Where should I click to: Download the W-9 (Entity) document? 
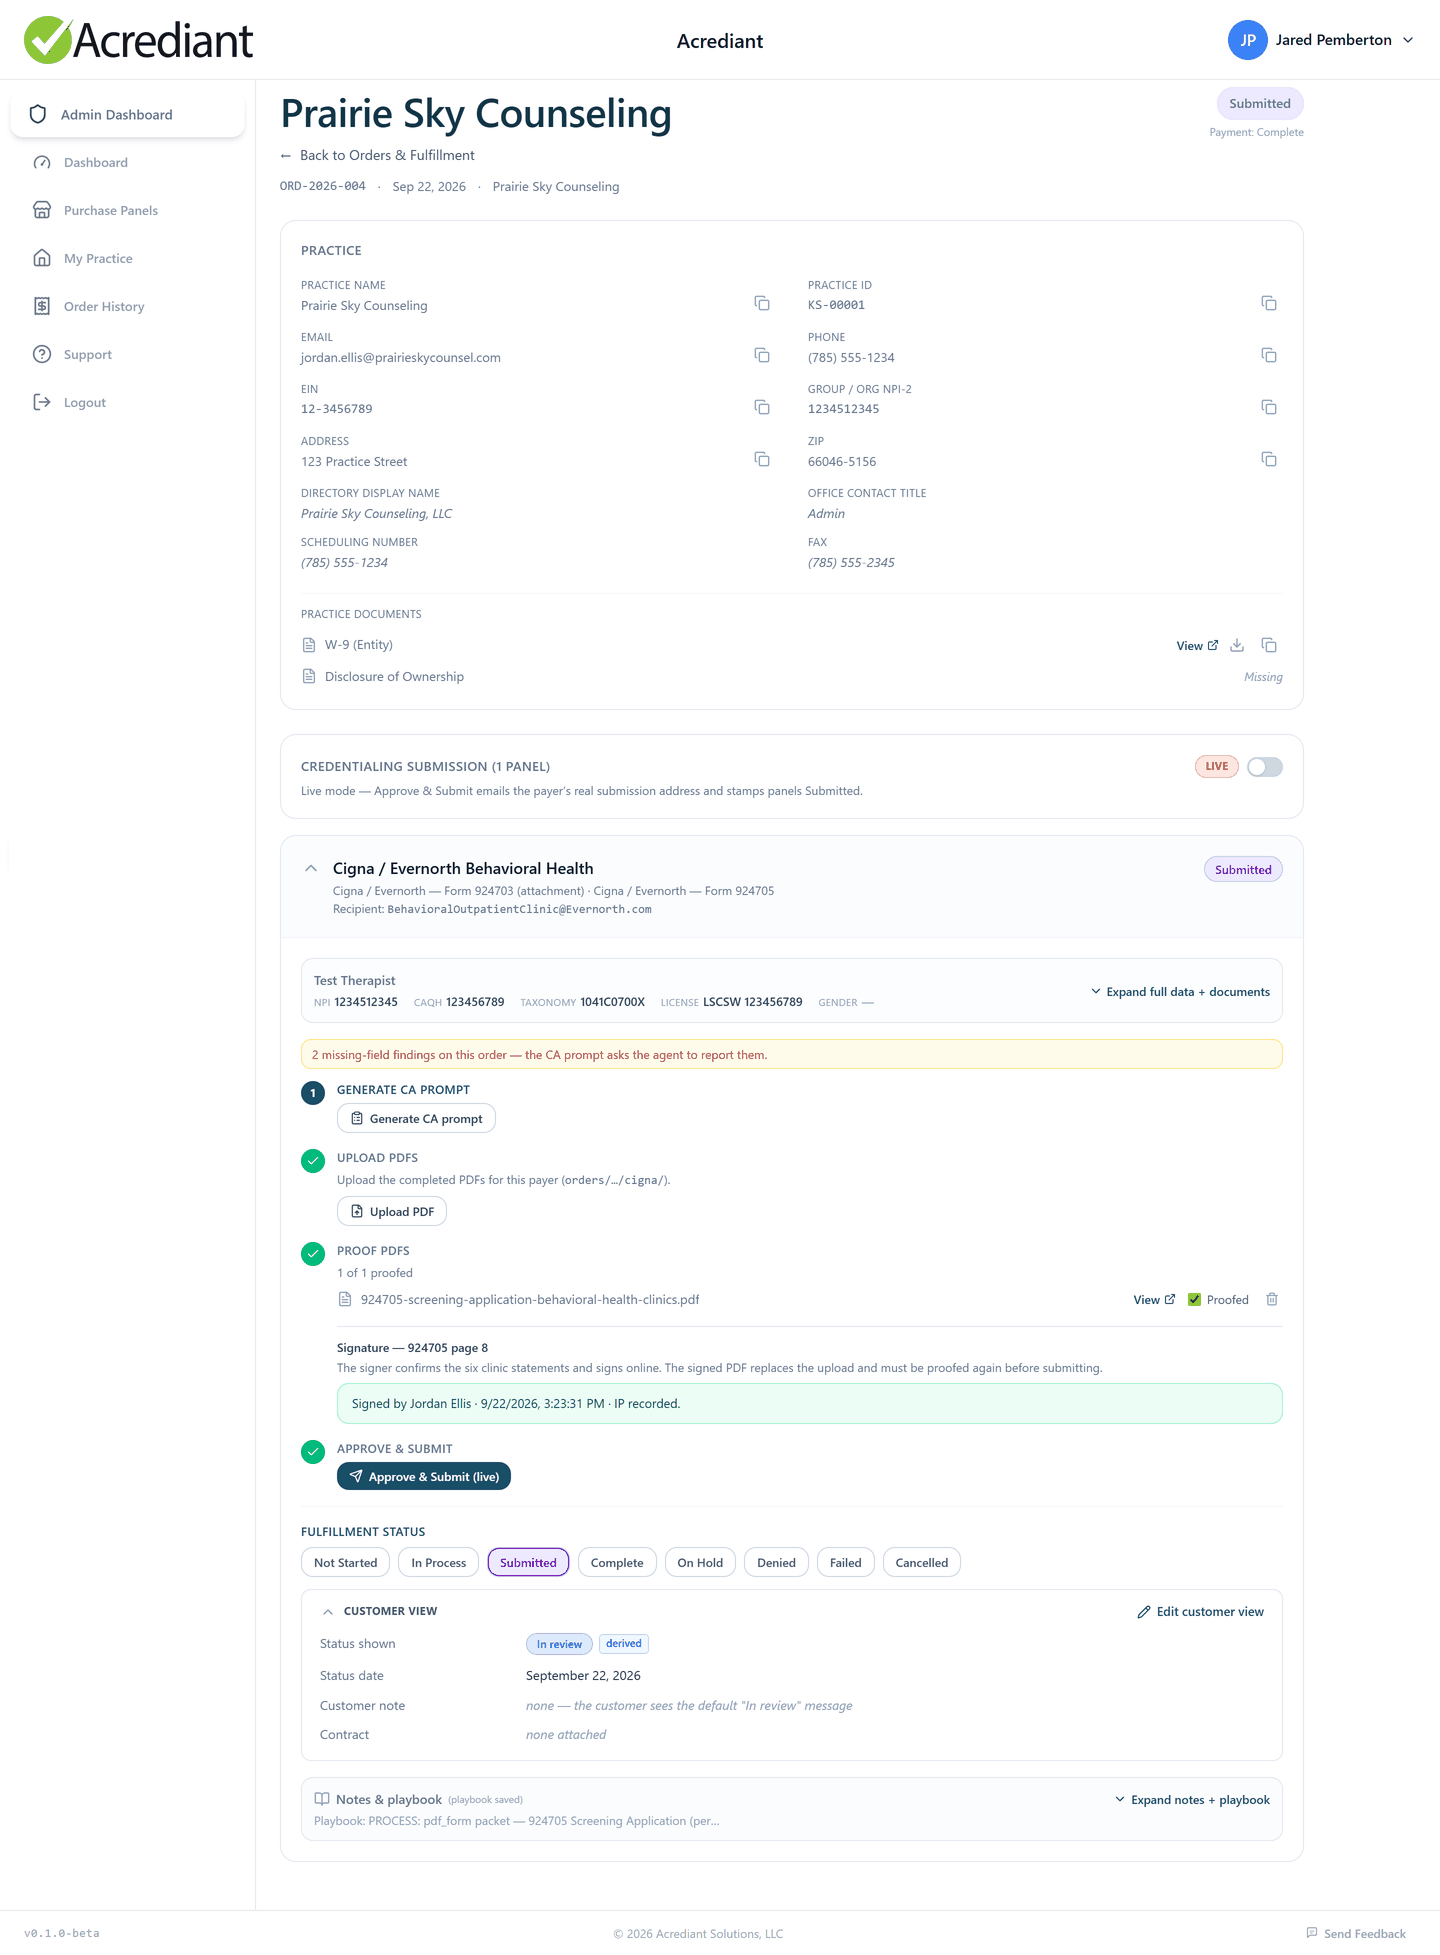click(x=1237, y=645)
